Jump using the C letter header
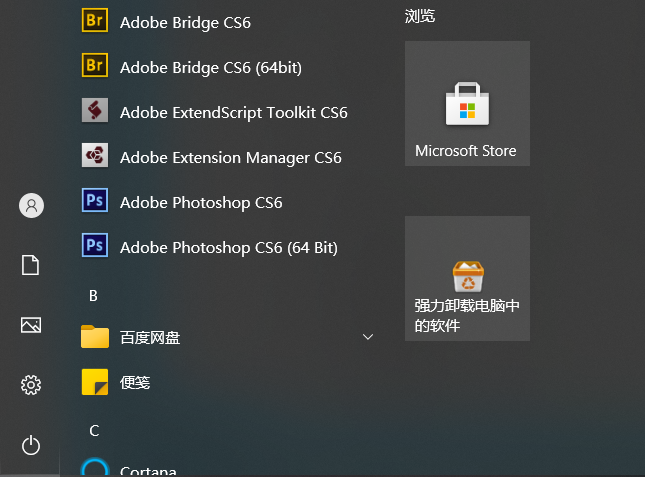The image size is (645, 477). (94, 430)
